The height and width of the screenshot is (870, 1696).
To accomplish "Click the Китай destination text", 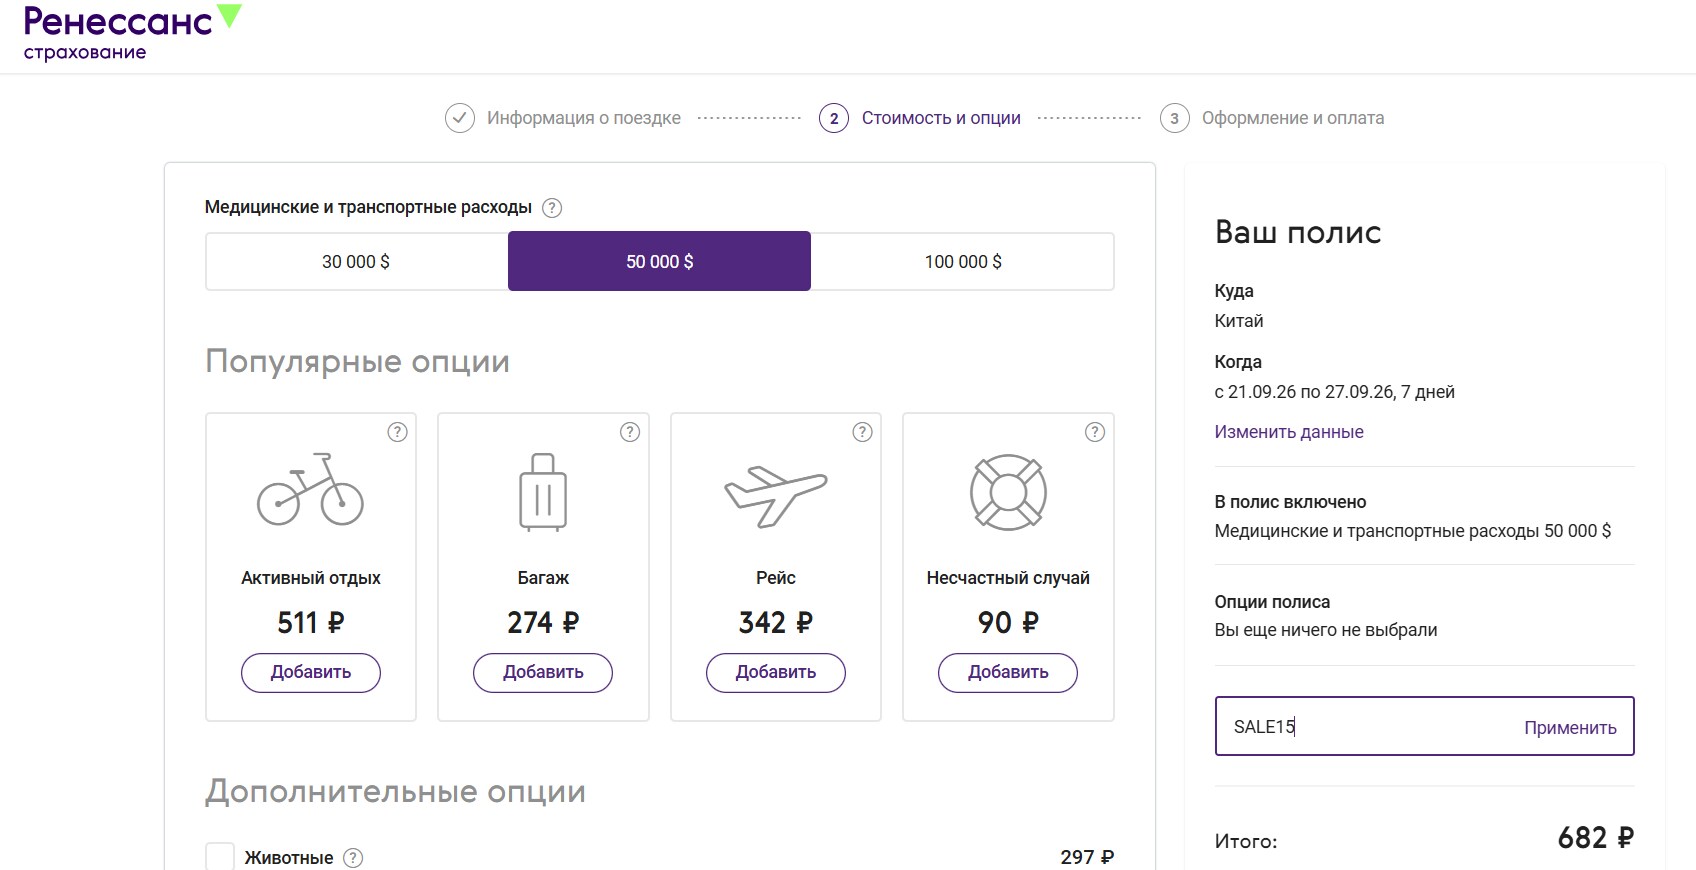I will (1239, 321).
